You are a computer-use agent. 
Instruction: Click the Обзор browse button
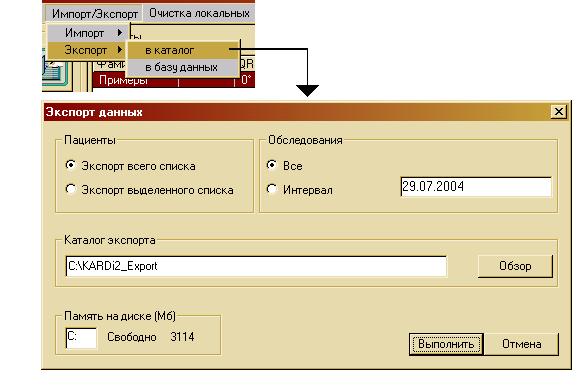(515, 266)
